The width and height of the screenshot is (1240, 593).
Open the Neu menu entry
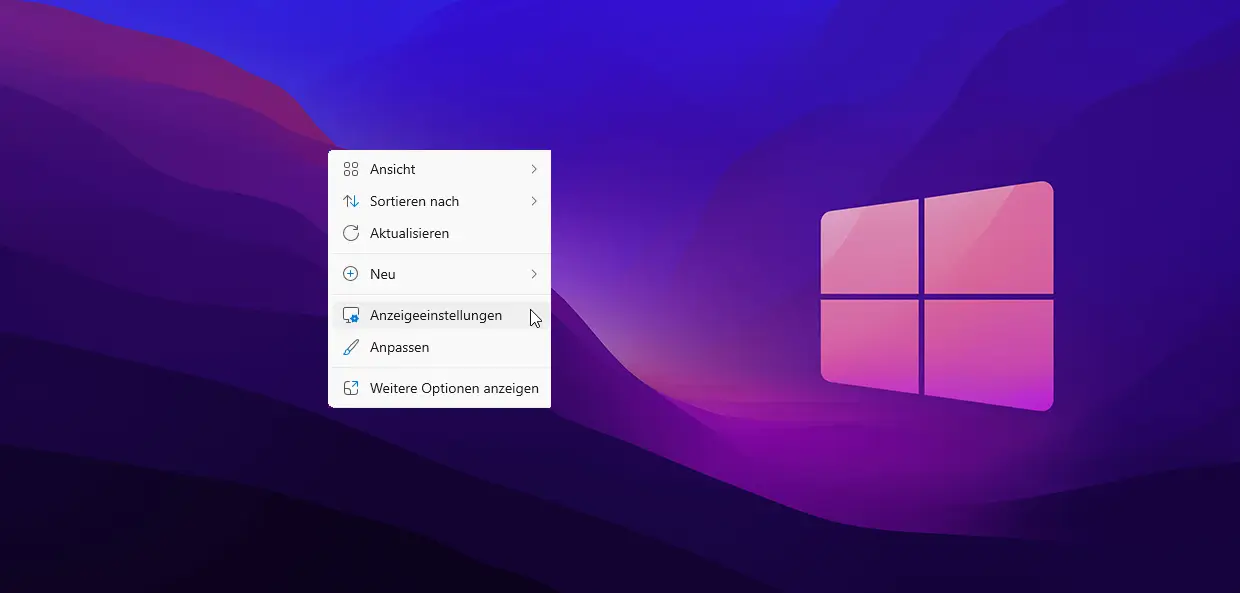click(439, 274)
